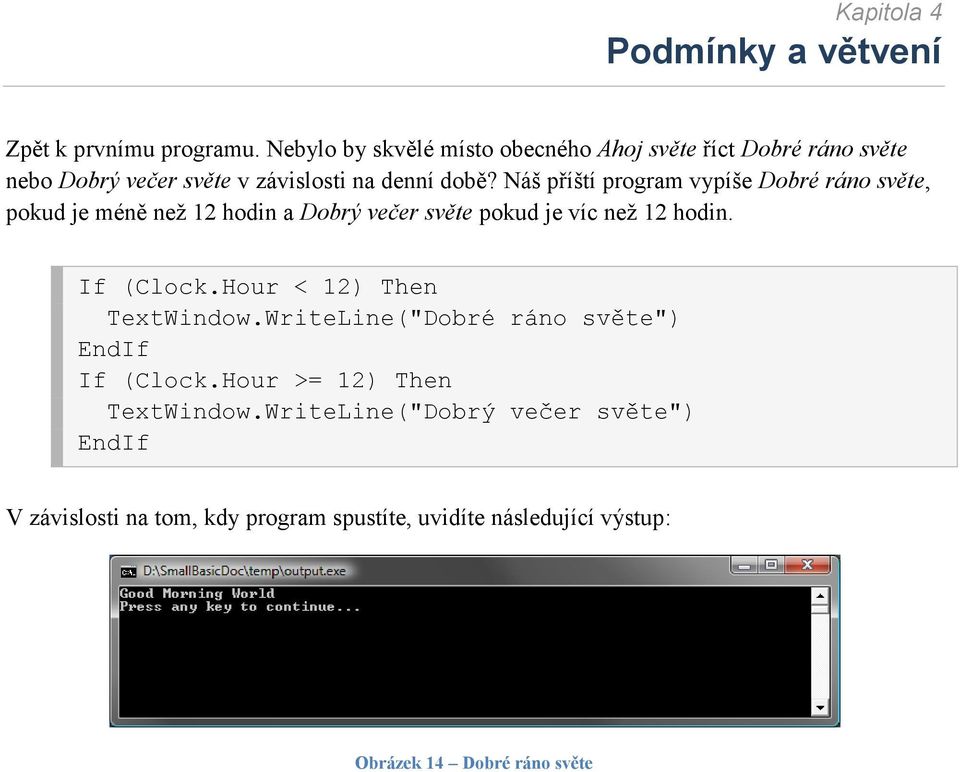Minimize the output.exe console window

tap(744, 565)
